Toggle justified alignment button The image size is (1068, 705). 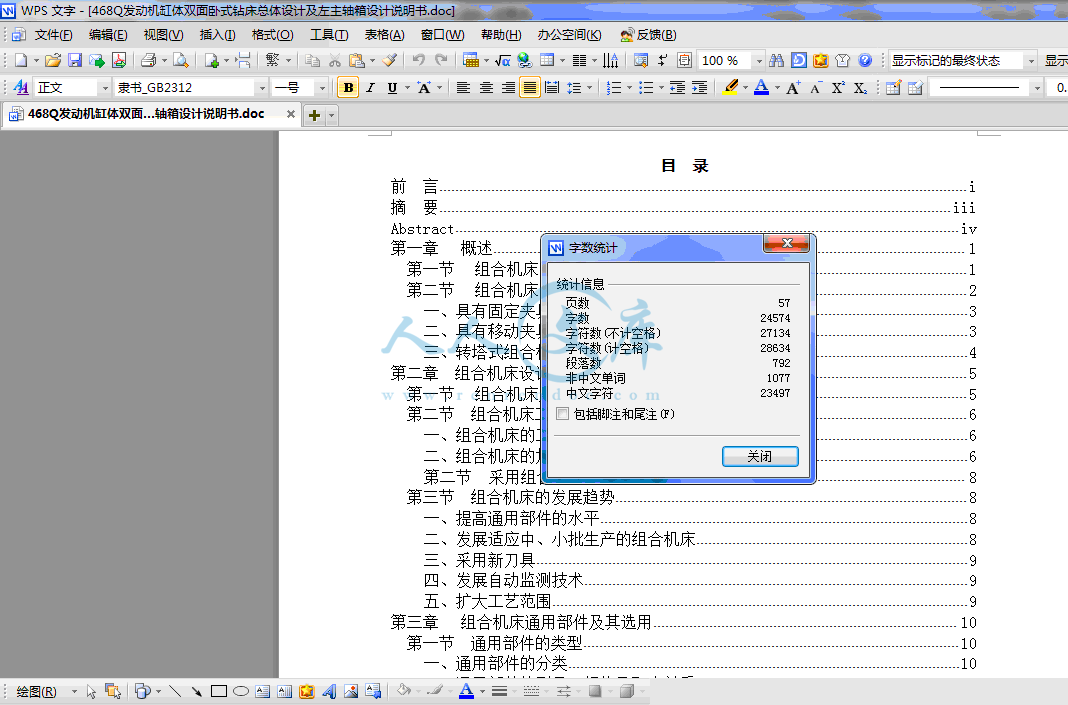coord(530,88)
